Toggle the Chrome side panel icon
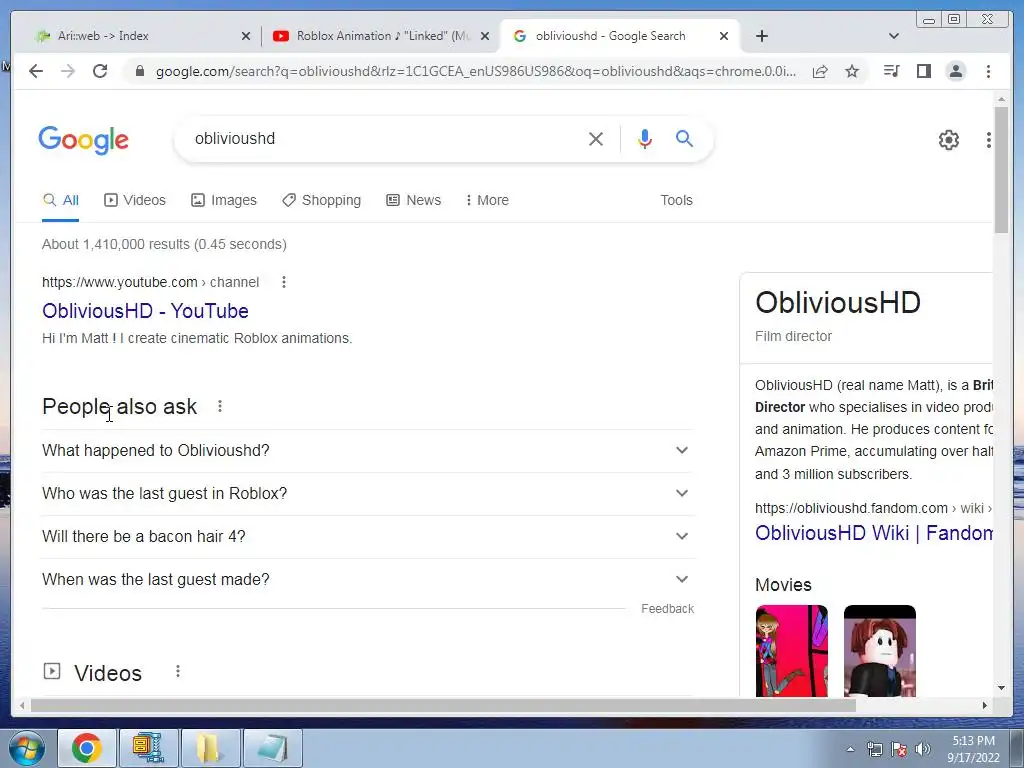Image resolution: width=1024 pixels, height=768 pixels. (923, 71)
